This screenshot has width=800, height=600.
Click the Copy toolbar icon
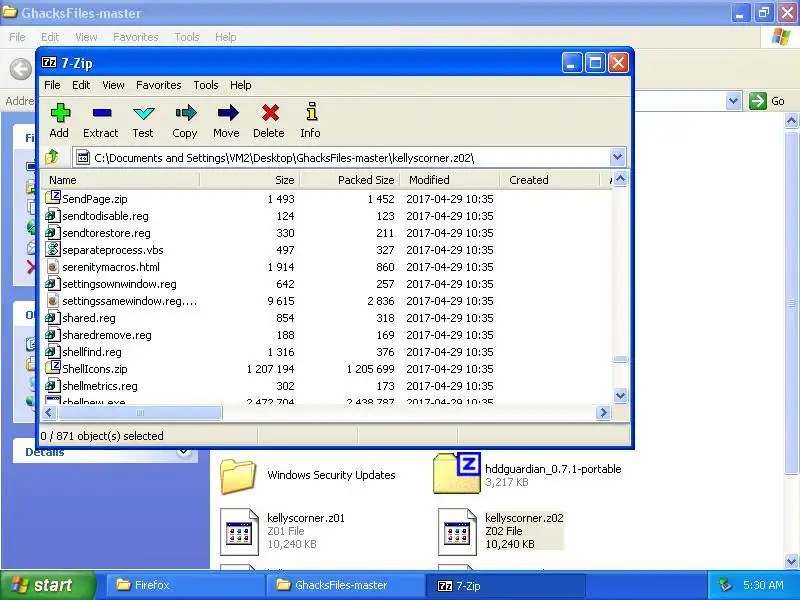(x=185, y=113)
